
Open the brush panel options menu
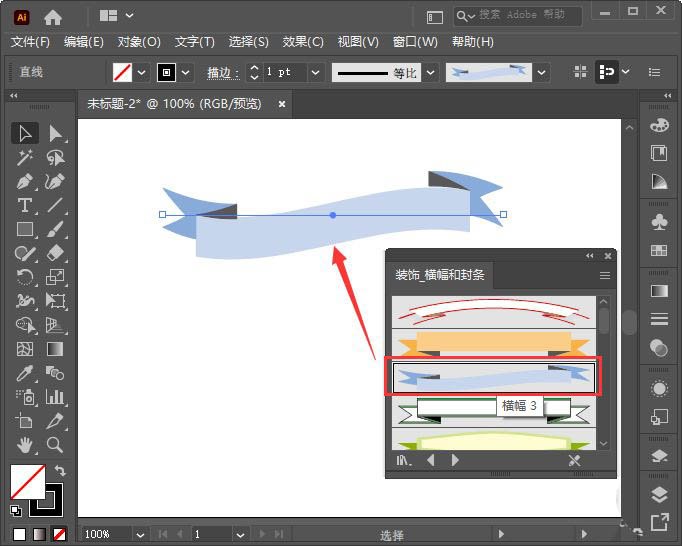coord(605,275)
